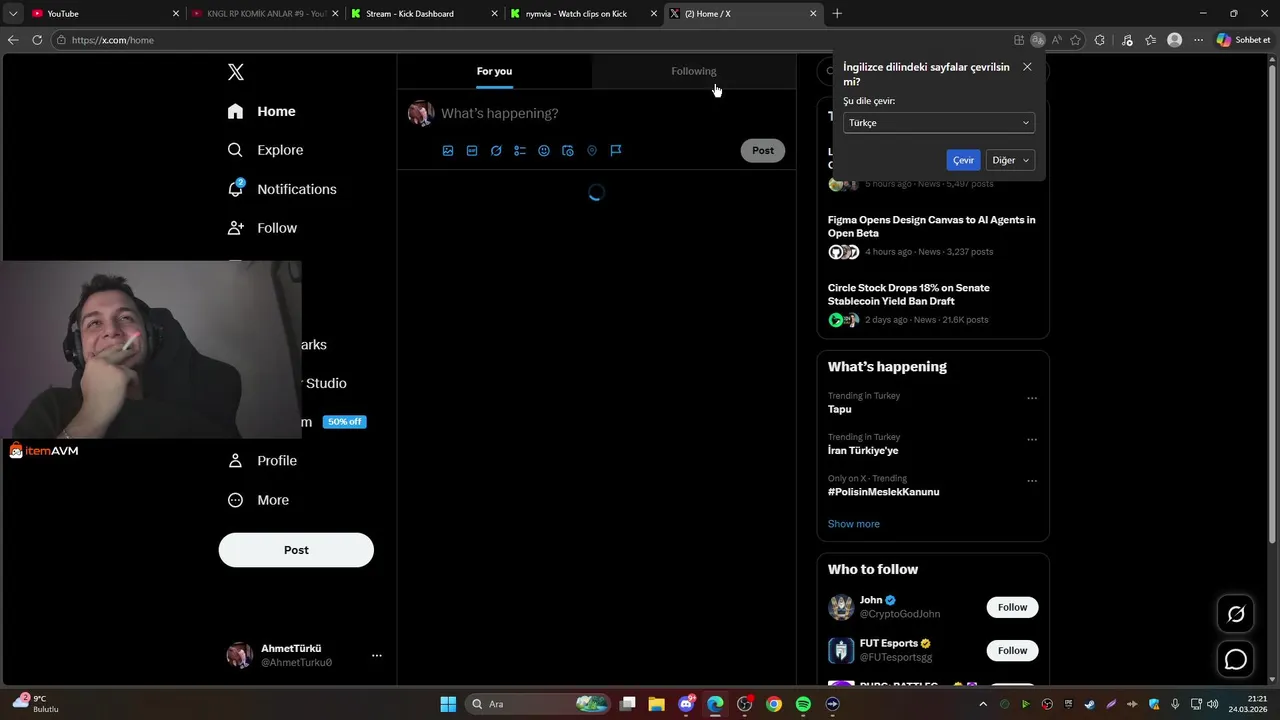Screen dimensions: 1280x720
Task: Open Sohbet et Copilot button
Action: click(1243, 40)
